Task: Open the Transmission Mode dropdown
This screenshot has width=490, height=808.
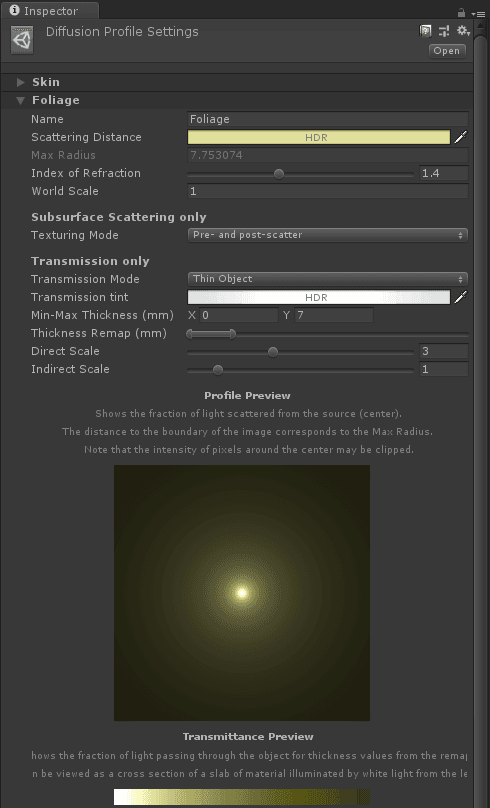Action: tap(327, 279)
